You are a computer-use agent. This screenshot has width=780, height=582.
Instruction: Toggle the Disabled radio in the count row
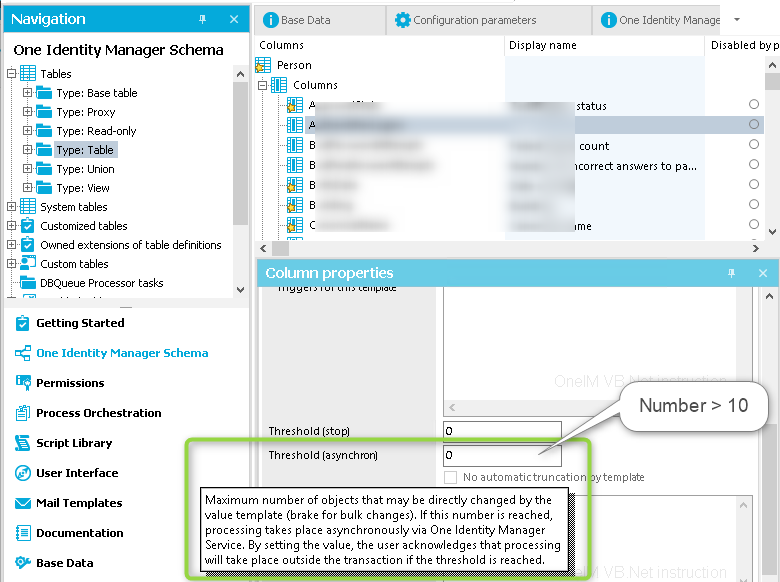pyautogui.click(x=754, y=144)
